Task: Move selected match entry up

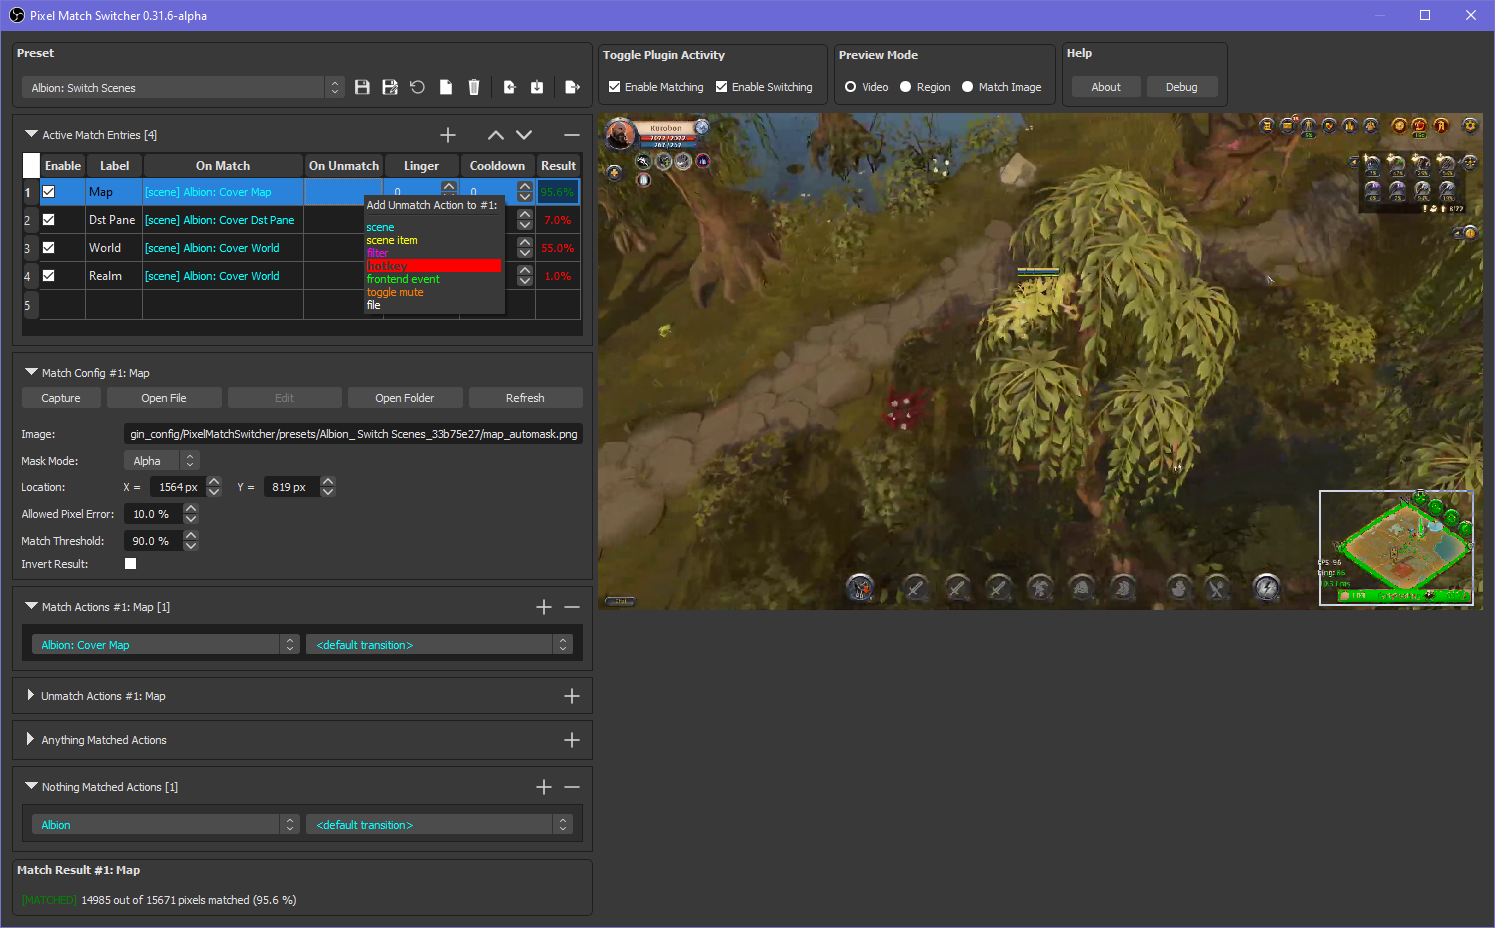Action: pyautogui.click(x=496, y=135)
